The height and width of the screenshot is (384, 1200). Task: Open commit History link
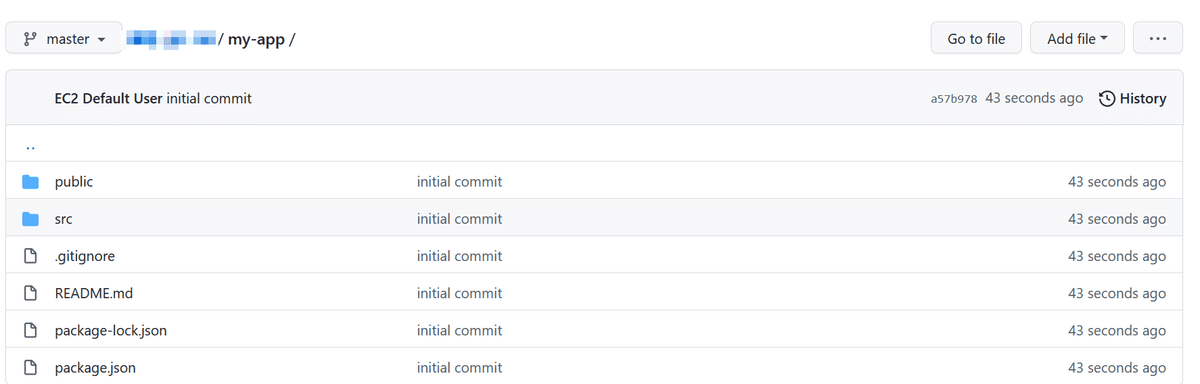[1133, 98]
